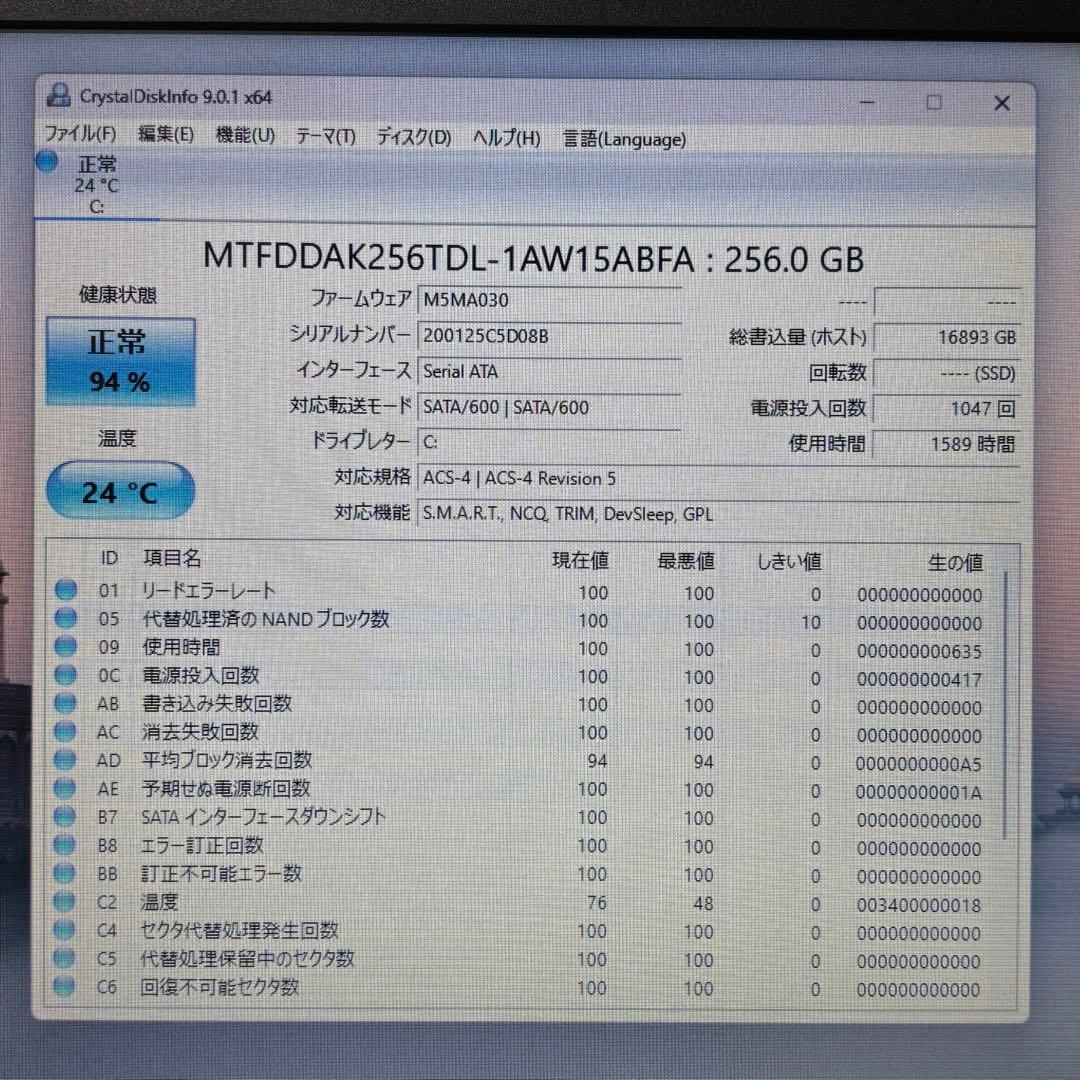Select the C: drive tab
1080x1080 pixels.
coord(96,185)
